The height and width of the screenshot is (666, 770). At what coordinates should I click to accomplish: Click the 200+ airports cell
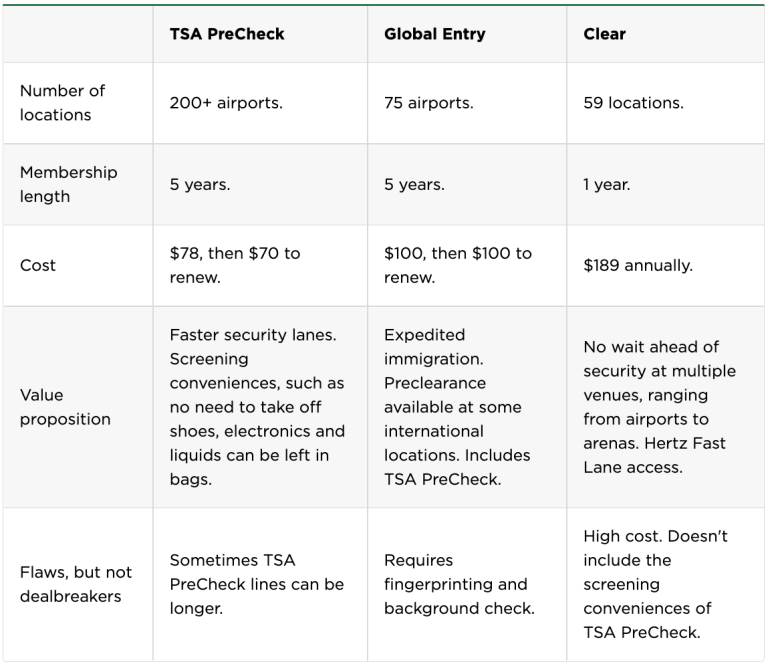click(x=226, y=103)
